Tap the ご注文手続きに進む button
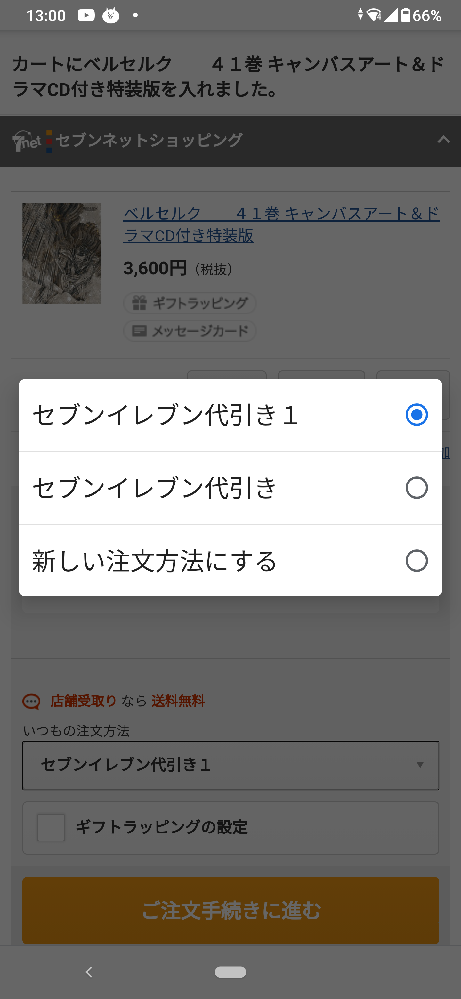The image size is (461, 999). click(x=230, y=910)
